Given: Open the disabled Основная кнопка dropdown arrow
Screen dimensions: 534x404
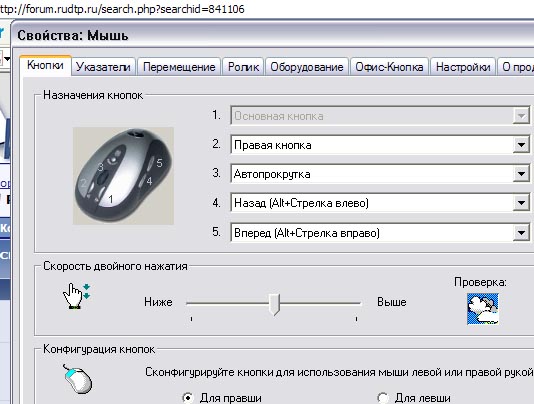Looking at the screenshot, I should (521, 116).
